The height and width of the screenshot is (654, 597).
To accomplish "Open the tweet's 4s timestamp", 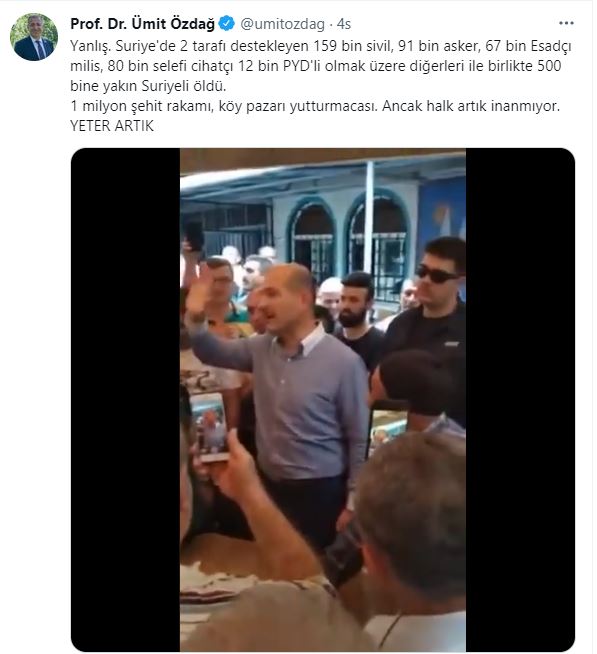I will tap(344, 24).
